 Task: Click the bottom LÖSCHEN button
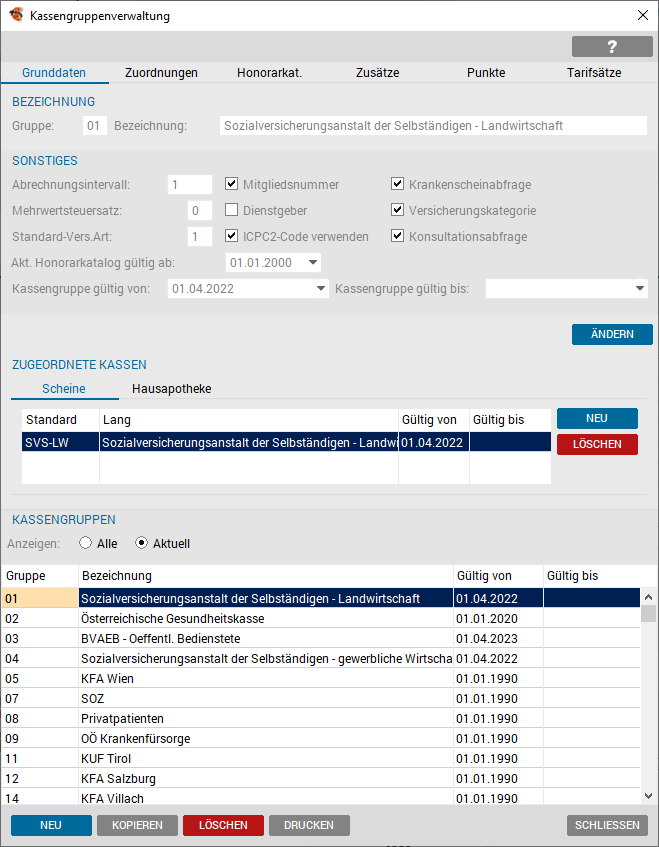223,825
